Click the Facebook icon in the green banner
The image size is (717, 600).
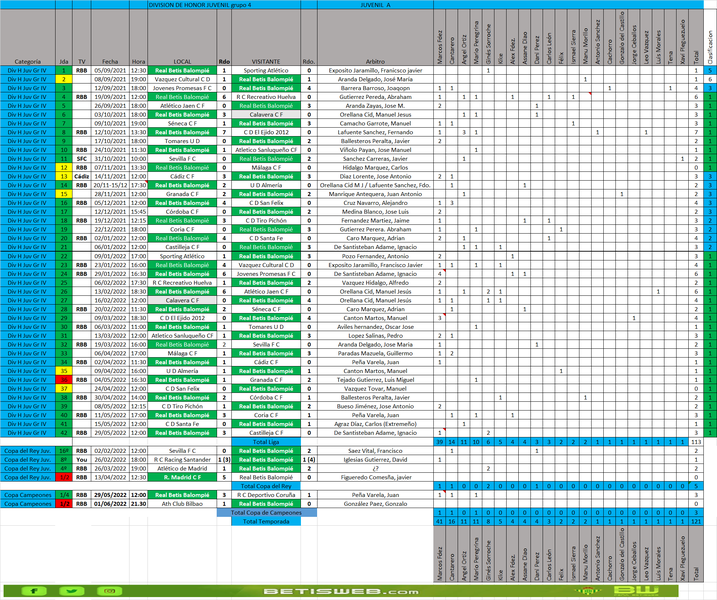33,591
